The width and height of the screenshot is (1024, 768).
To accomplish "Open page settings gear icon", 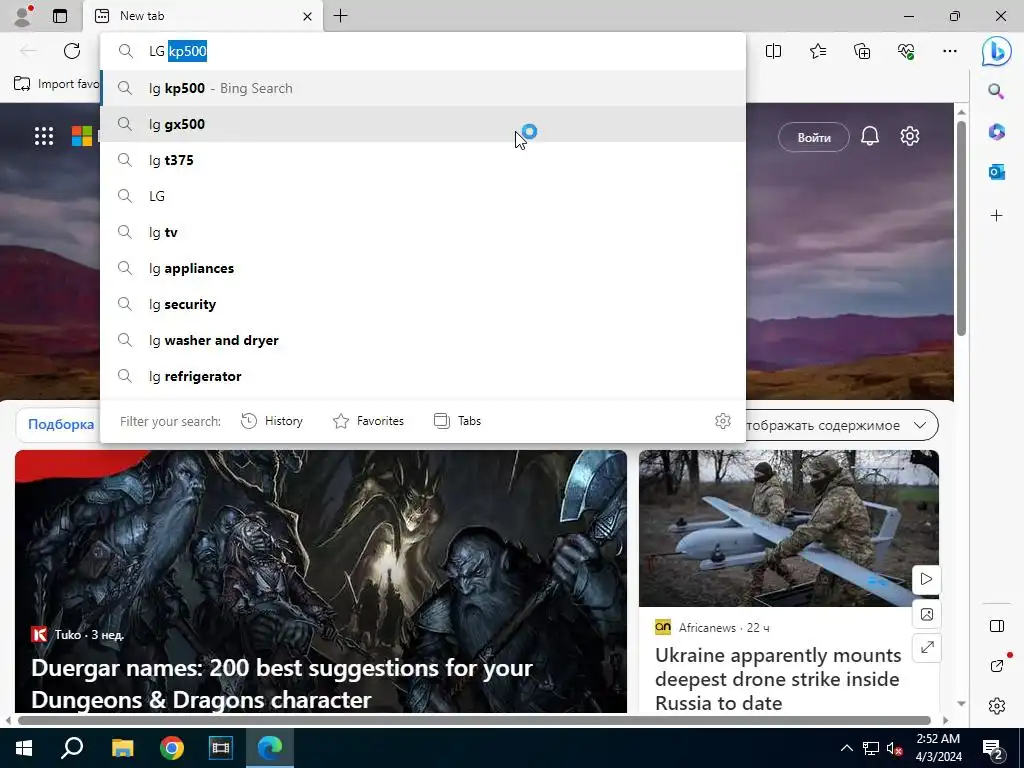I will click(910, 136).
